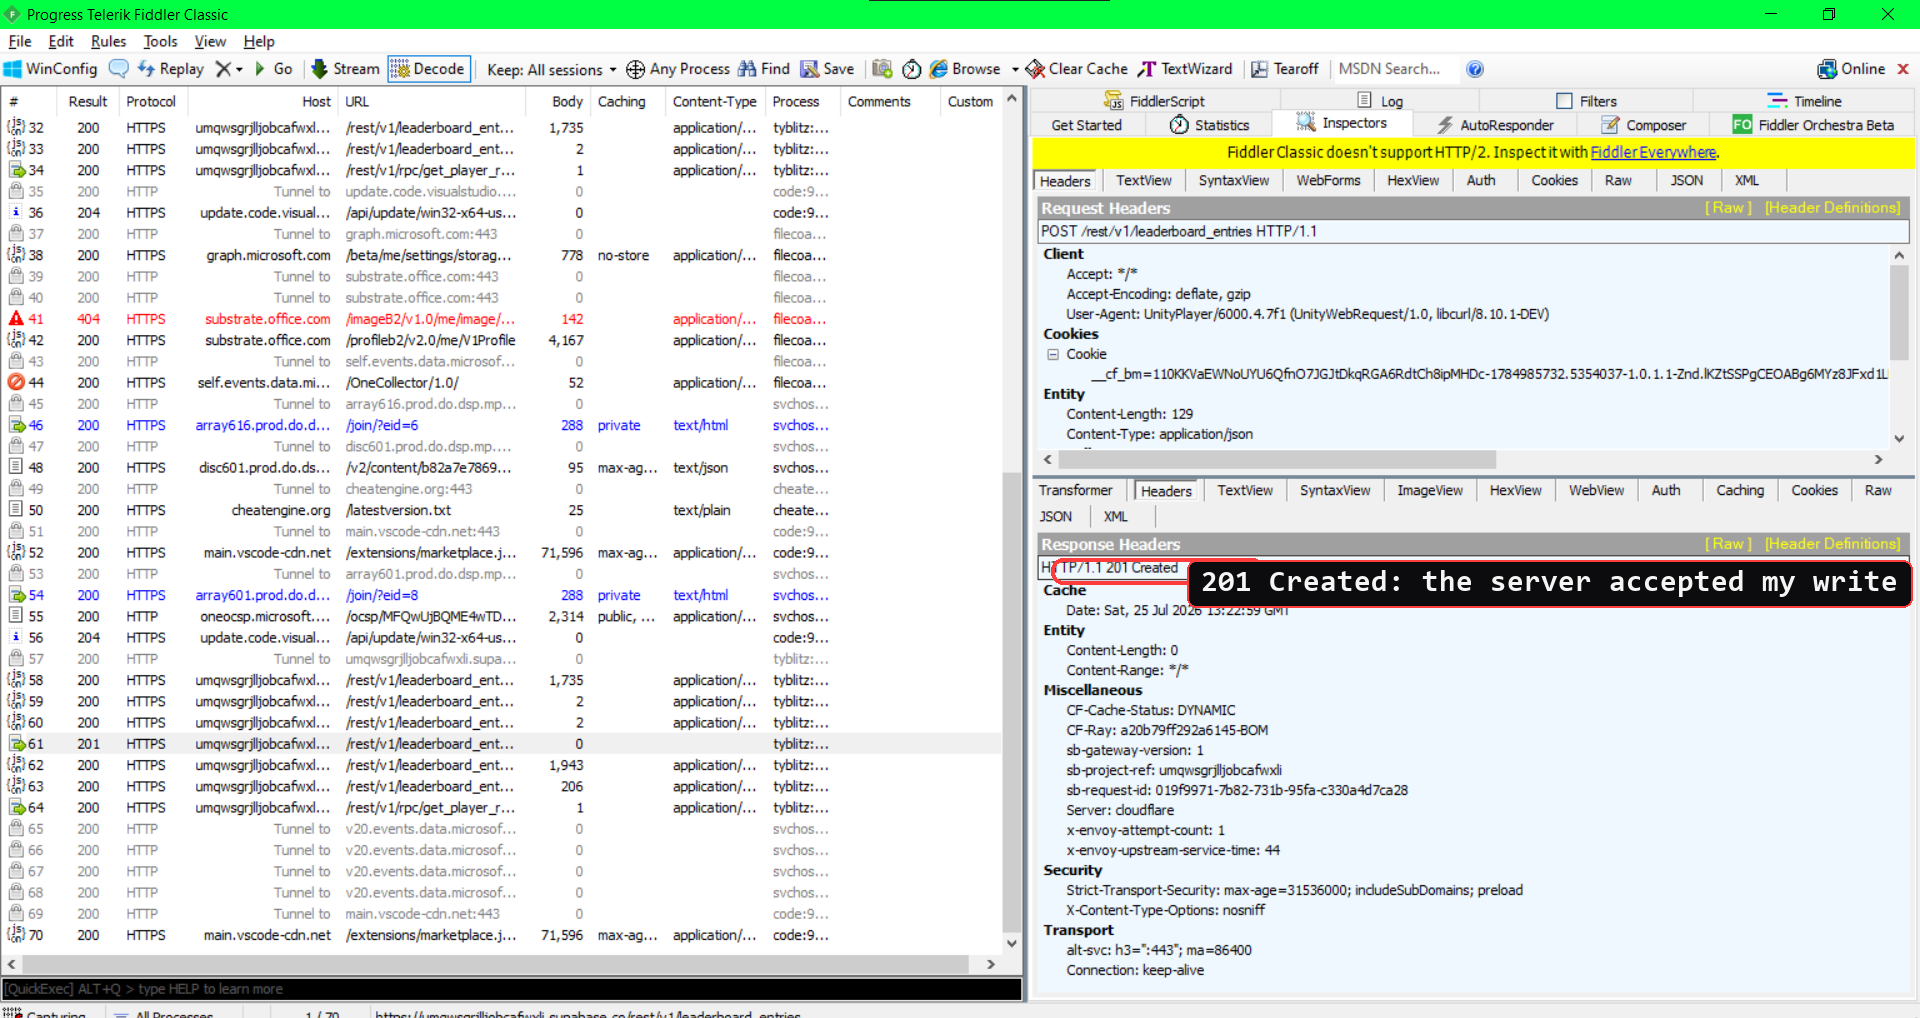Sort sessions by the Result column header
The image size is (1920, 1018).
pyautogui.click(x=87, y=101)
